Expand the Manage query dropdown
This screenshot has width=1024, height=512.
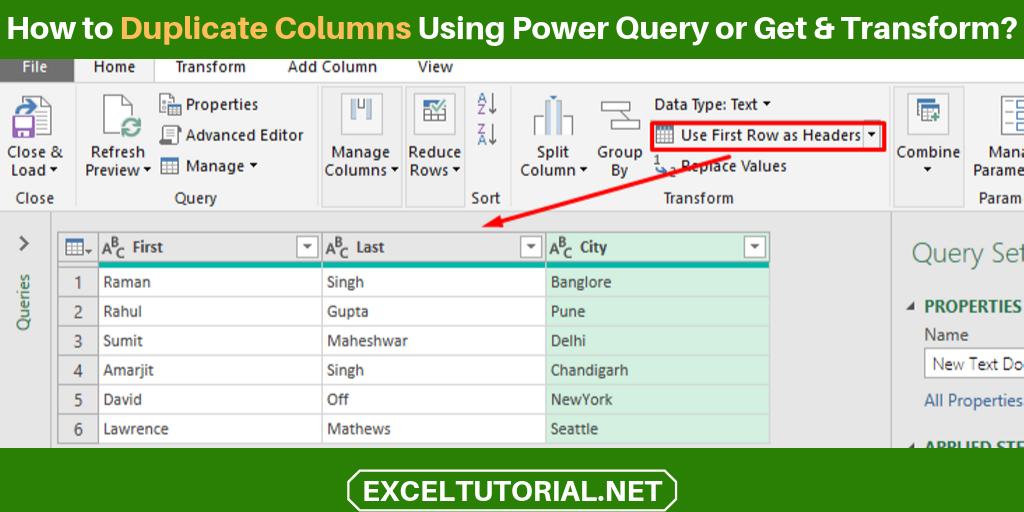tap(253, 166)
